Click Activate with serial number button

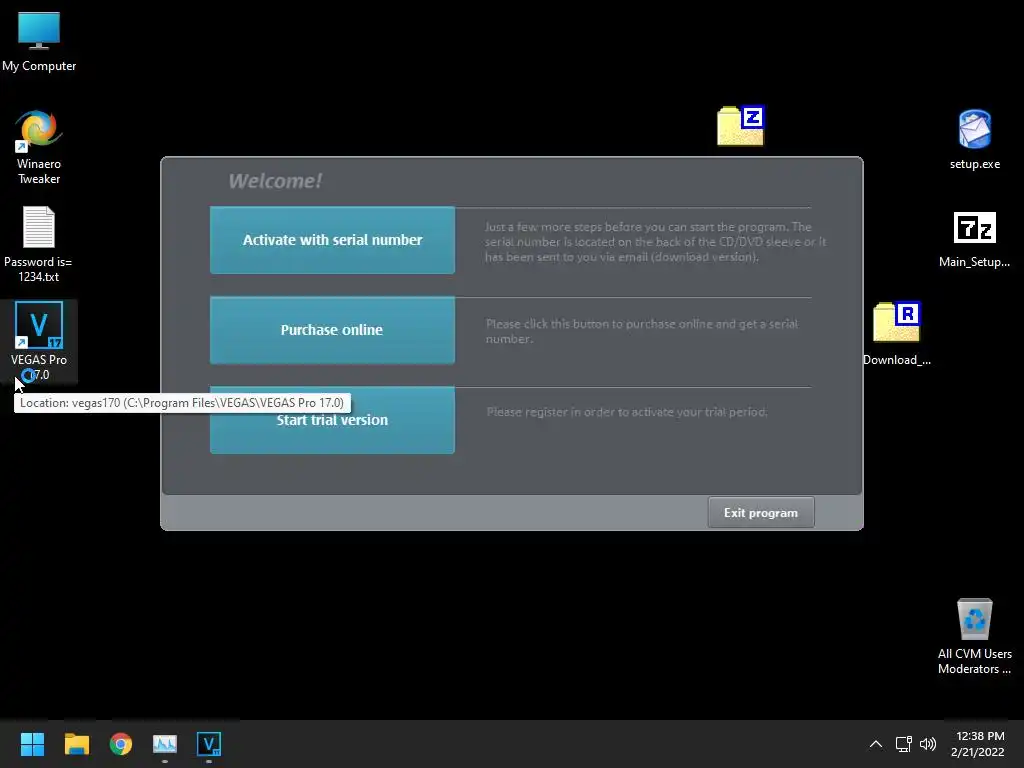[332, 240]
